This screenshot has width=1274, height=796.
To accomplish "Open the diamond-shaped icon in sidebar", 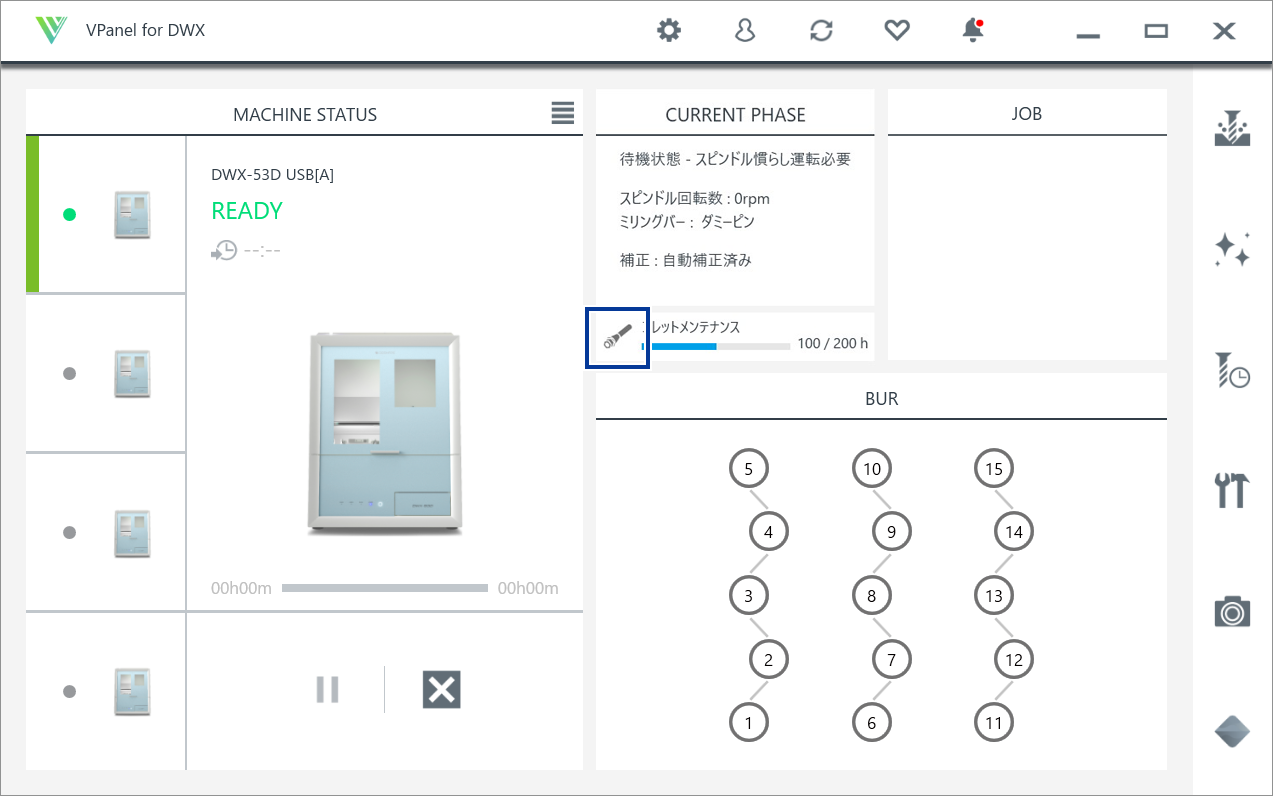I will coord(1233,731).
